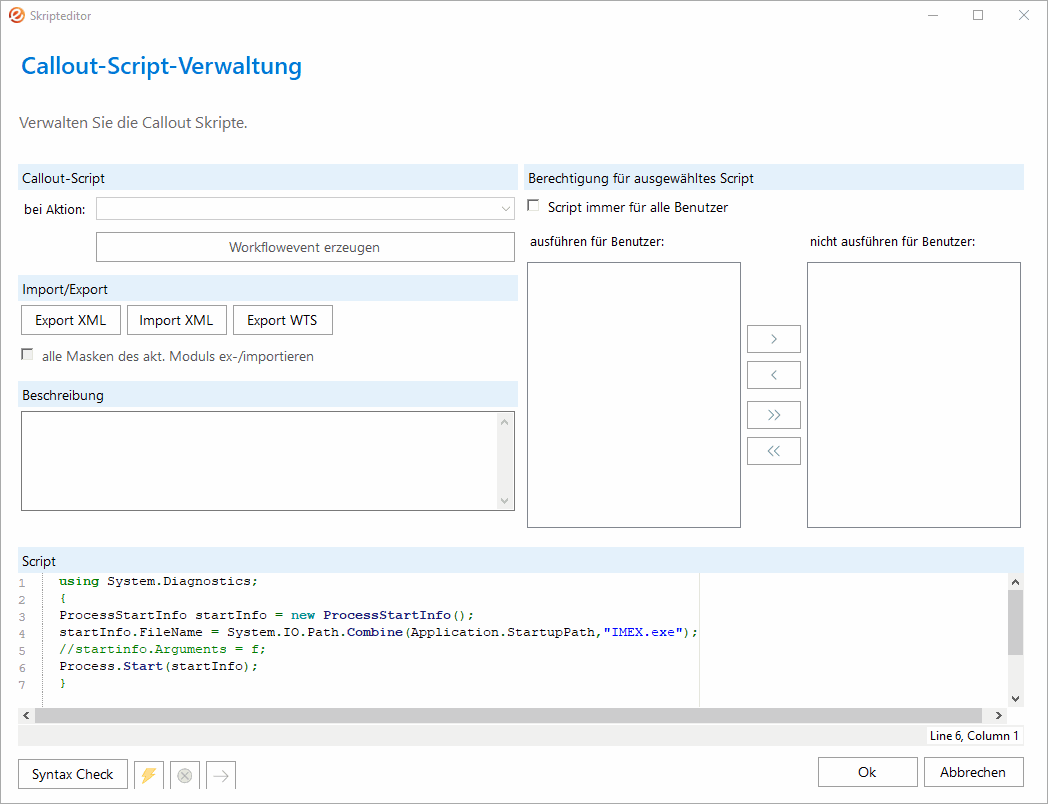Image resolution: width=1048 pixels, height=804 pixels.
Task: Cancel with the Abbrechen button
Action: pyautogui.click(x=973, y=772)
